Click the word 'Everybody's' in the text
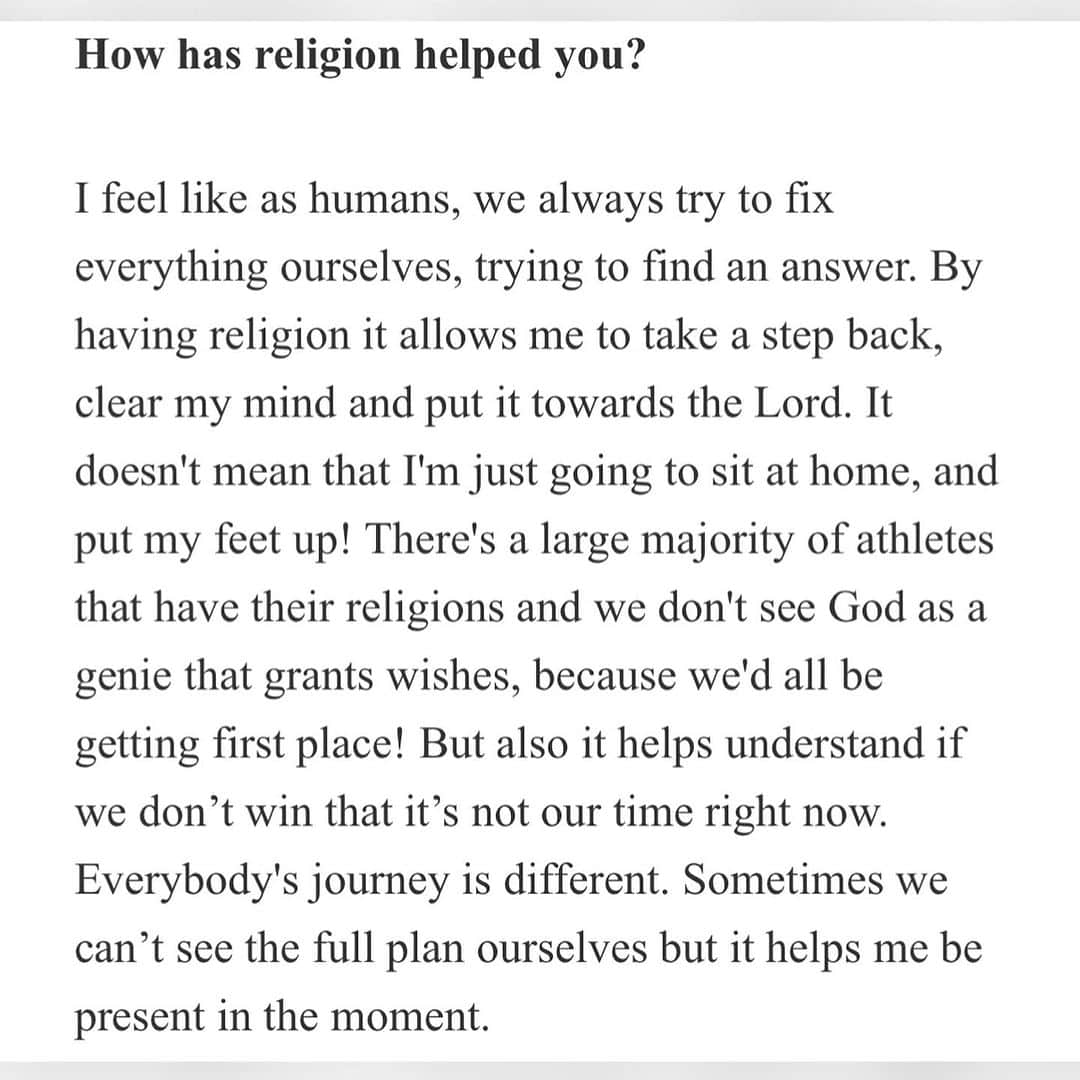The image size is (1080, 1080). [186, 882]
